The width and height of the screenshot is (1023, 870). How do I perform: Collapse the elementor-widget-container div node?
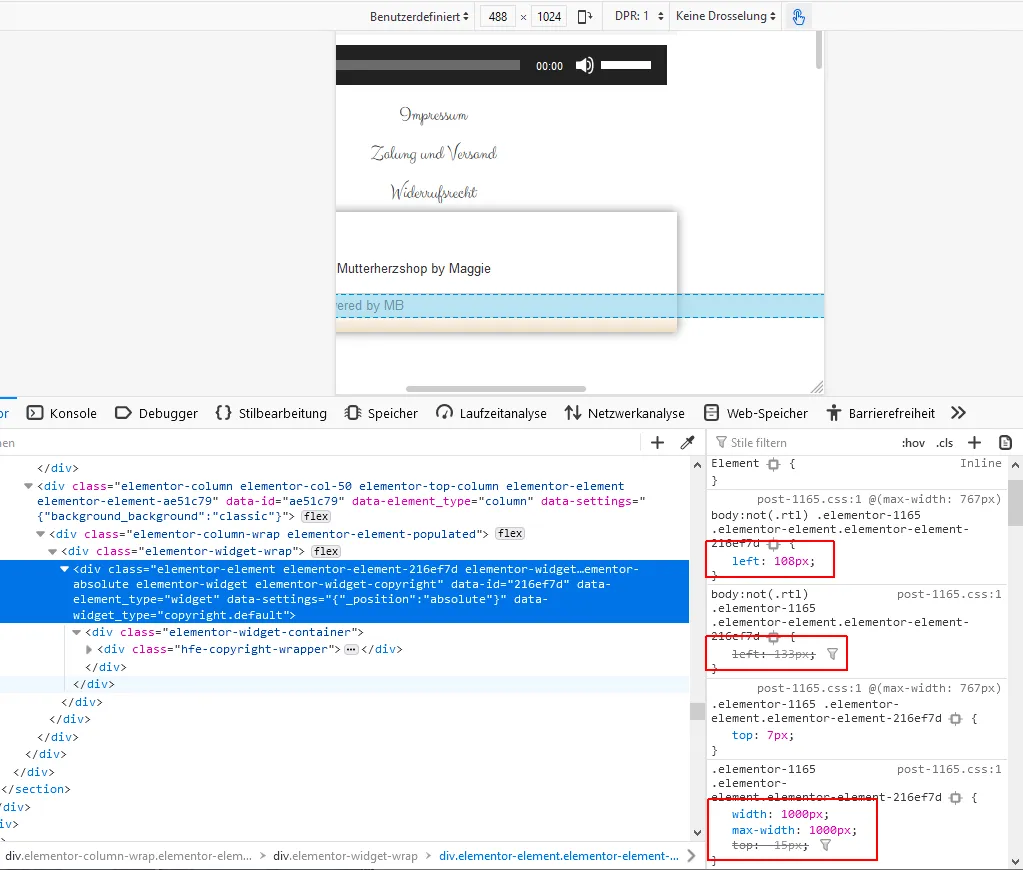pyautogui.click(x=77, y=632)
